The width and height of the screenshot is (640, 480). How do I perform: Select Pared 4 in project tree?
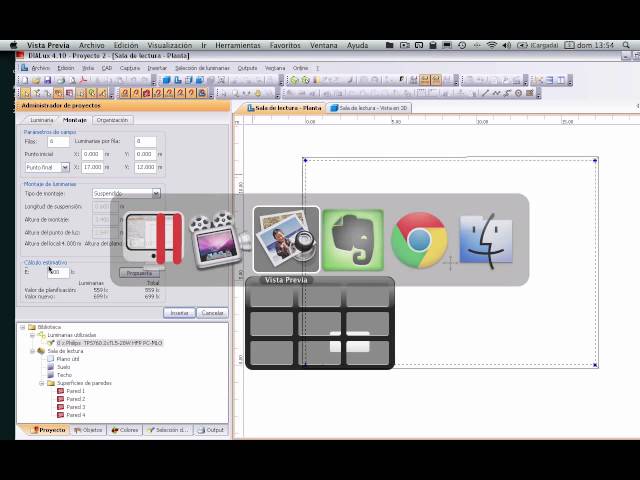tap(76, 415)
